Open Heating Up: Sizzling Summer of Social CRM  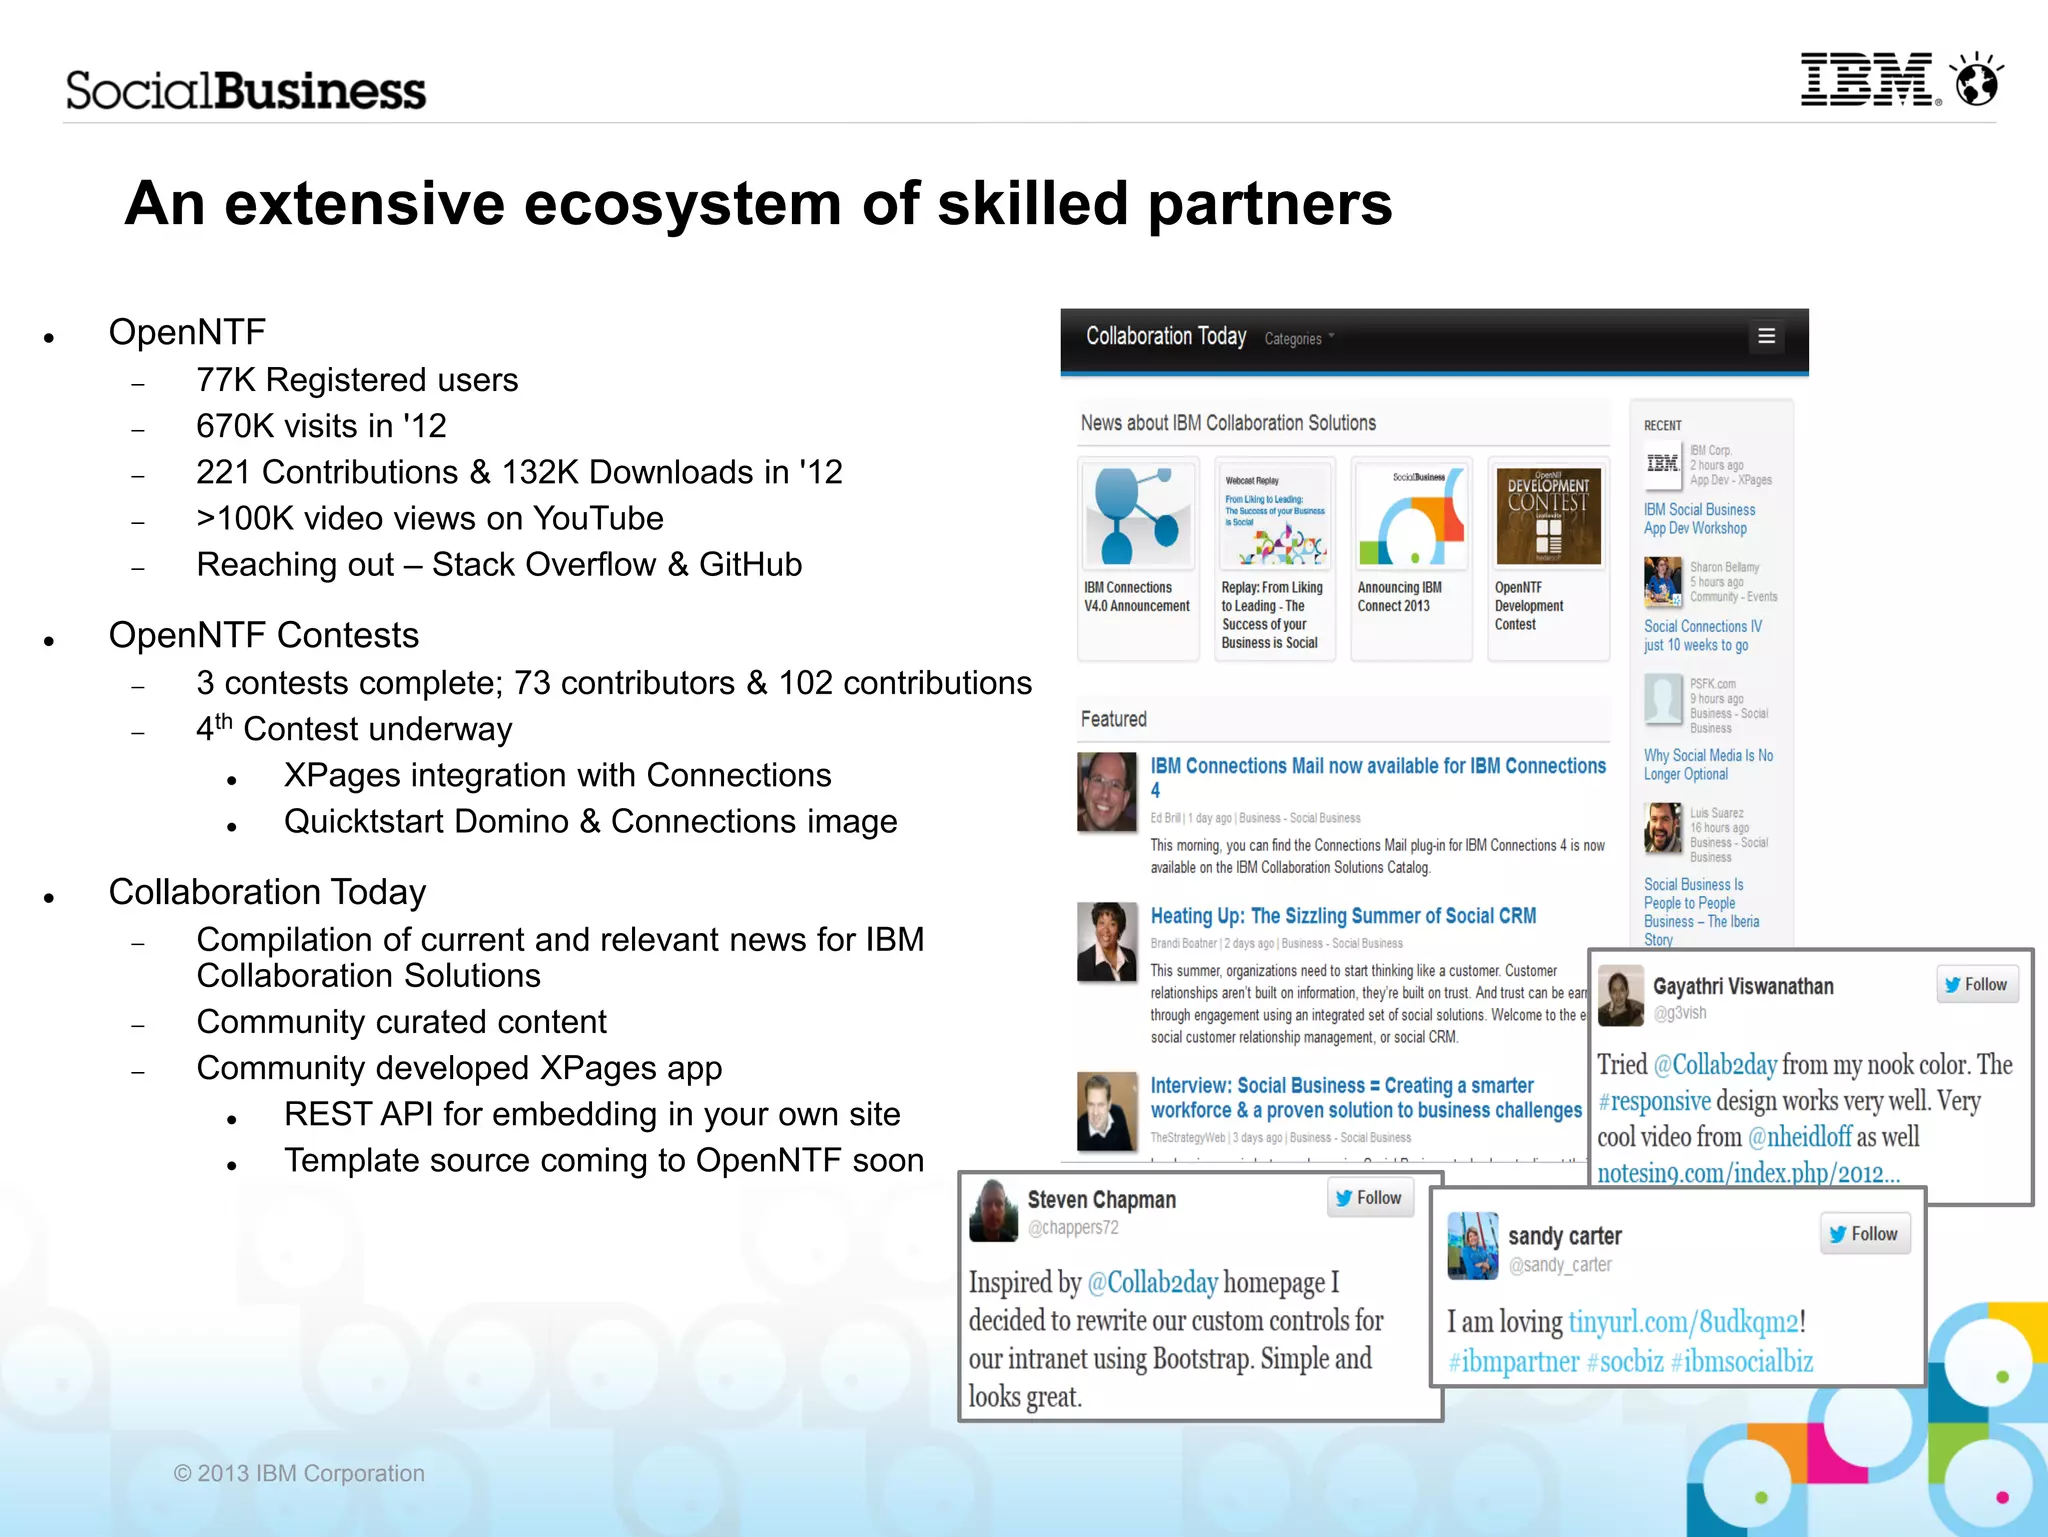1343,916
